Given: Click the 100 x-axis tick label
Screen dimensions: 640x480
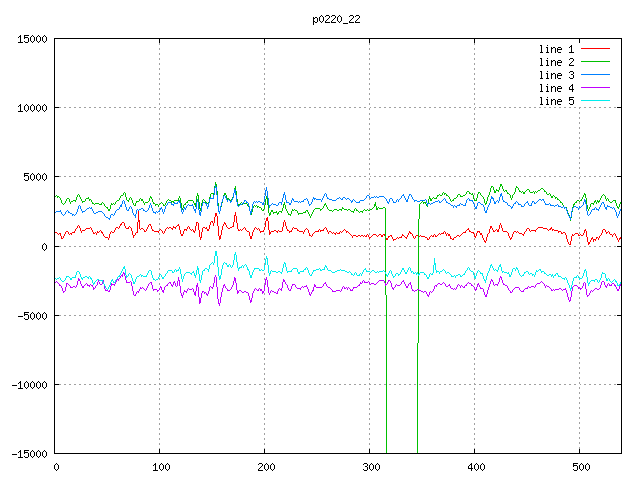Looking at the screenshot, I should (160, 467).
